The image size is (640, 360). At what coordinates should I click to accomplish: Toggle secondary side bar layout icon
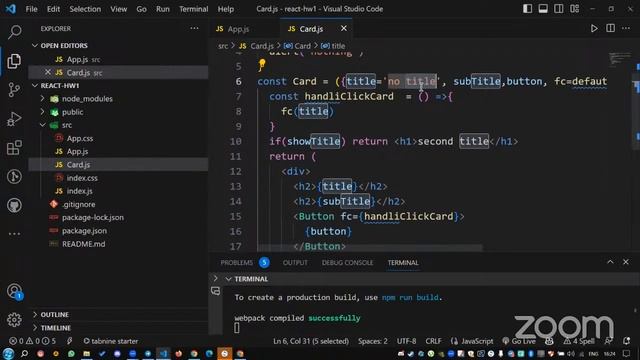(x=558, y=9)
